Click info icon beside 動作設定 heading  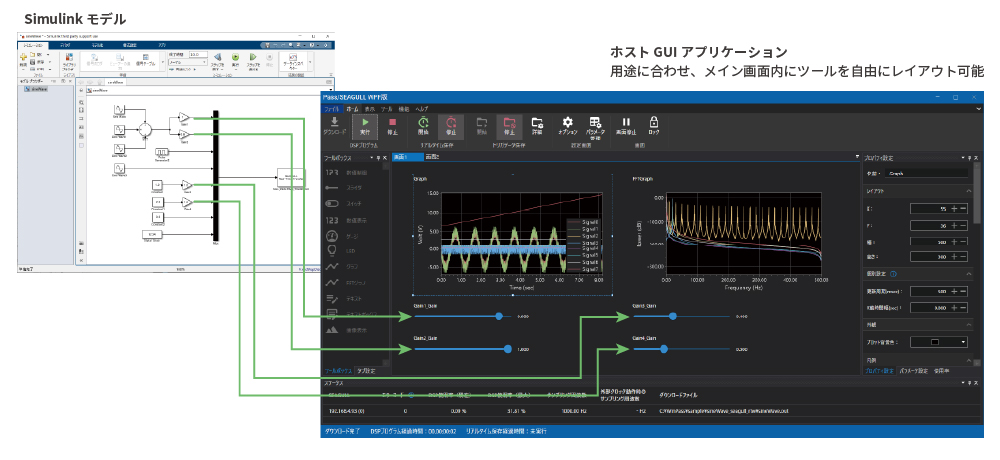(x=893, y=274)
